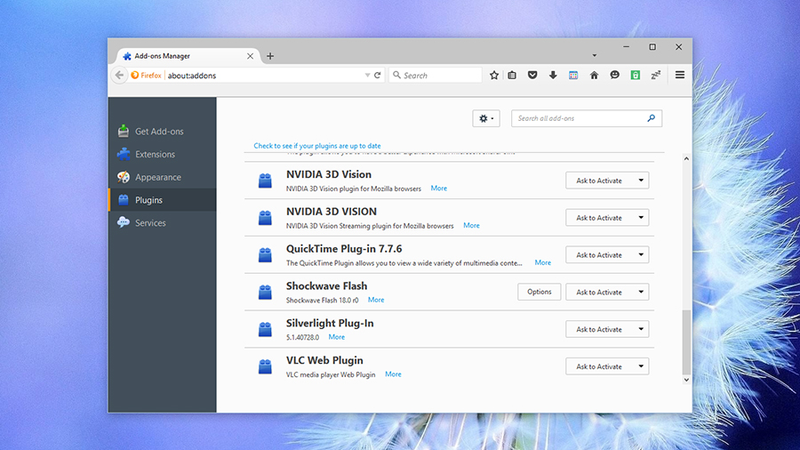This screenshot has height=450, width=800.
Task: Open QuickTime Plug-in activation dropdown
Action: [607, 255]
